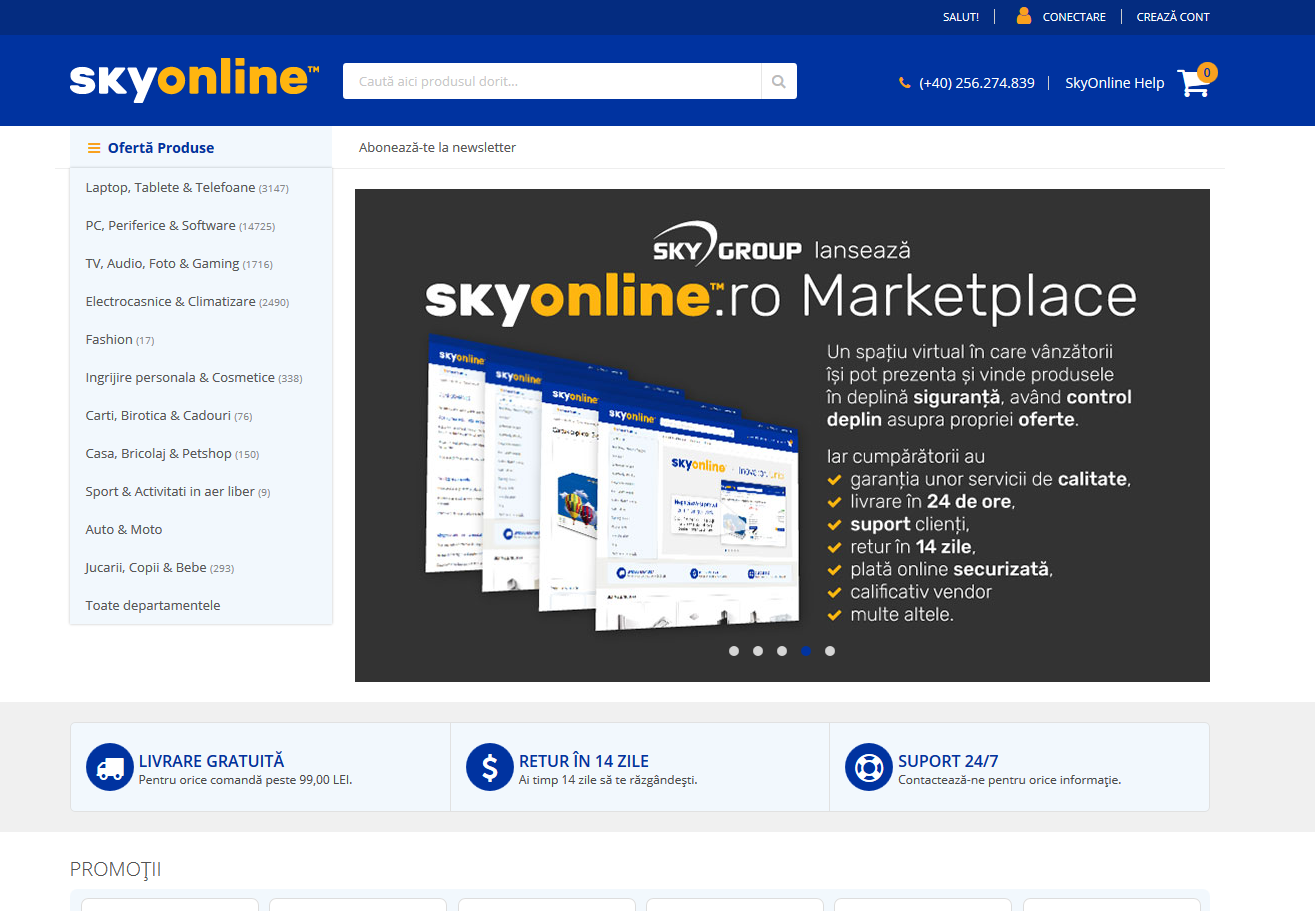This screenshot has height=911, width=1315.
Task: Expand the Ofertă Produse menu header
Action: [201, 148]
